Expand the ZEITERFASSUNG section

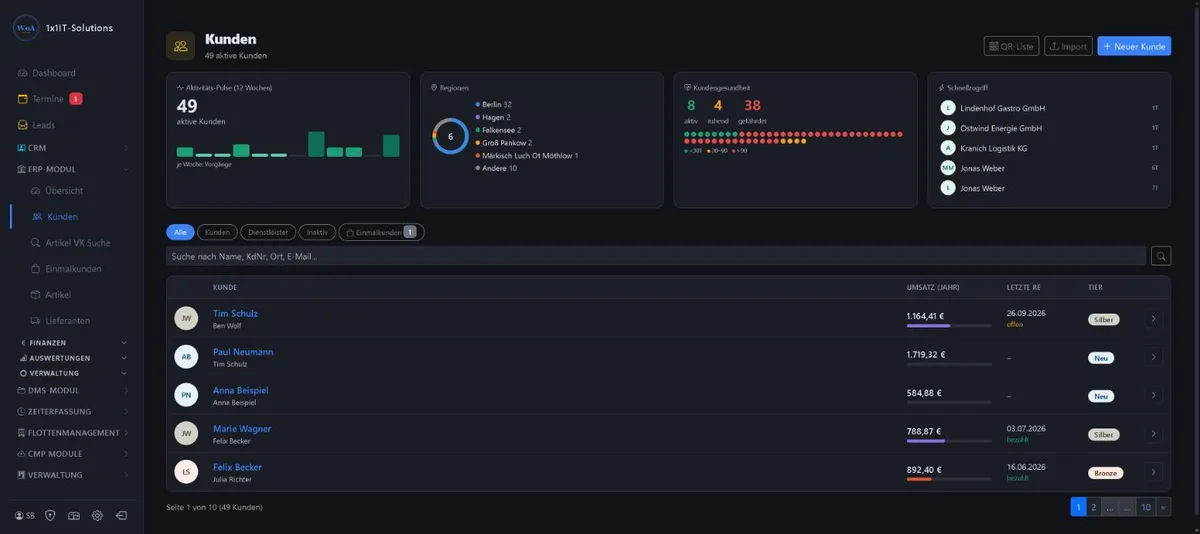(x=72, y=411)
